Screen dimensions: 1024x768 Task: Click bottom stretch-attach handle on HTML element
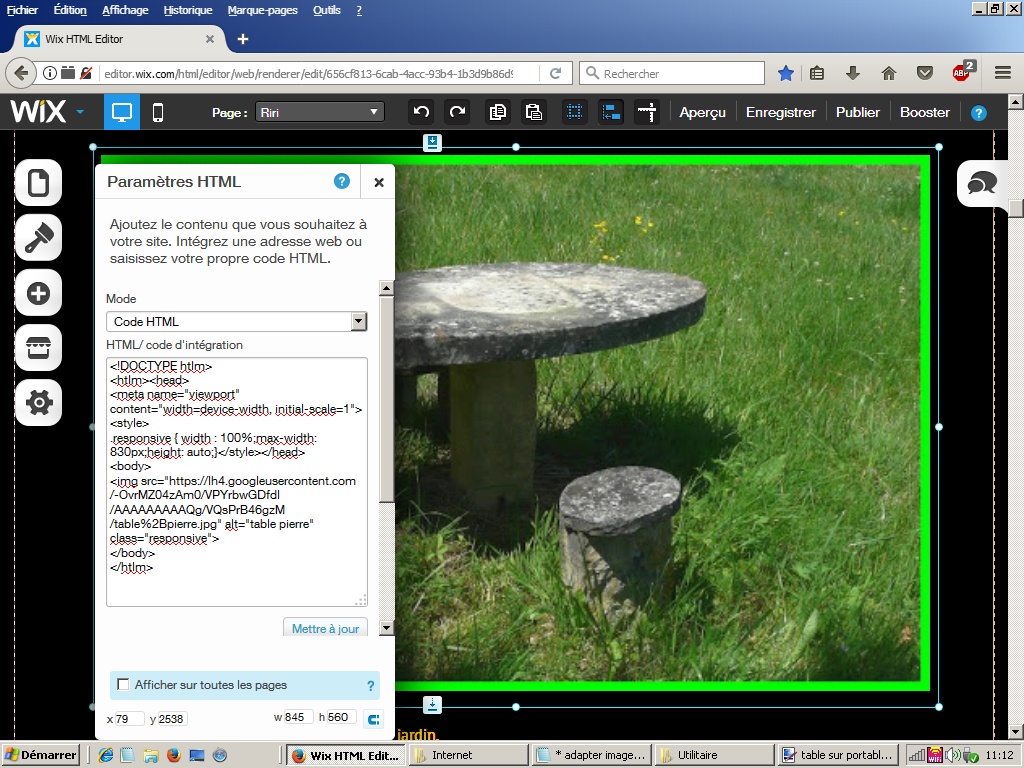coord(432,705)
